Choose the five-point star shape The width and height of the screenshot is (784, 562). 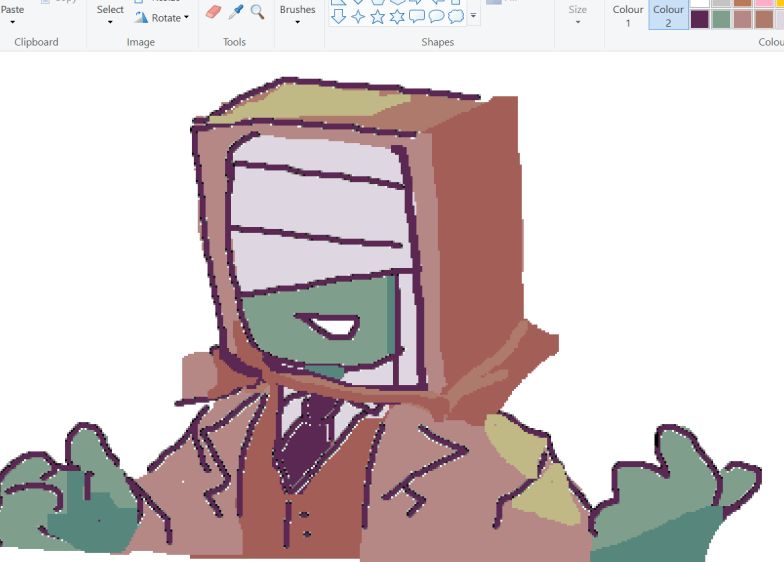(x=378, y=16)
